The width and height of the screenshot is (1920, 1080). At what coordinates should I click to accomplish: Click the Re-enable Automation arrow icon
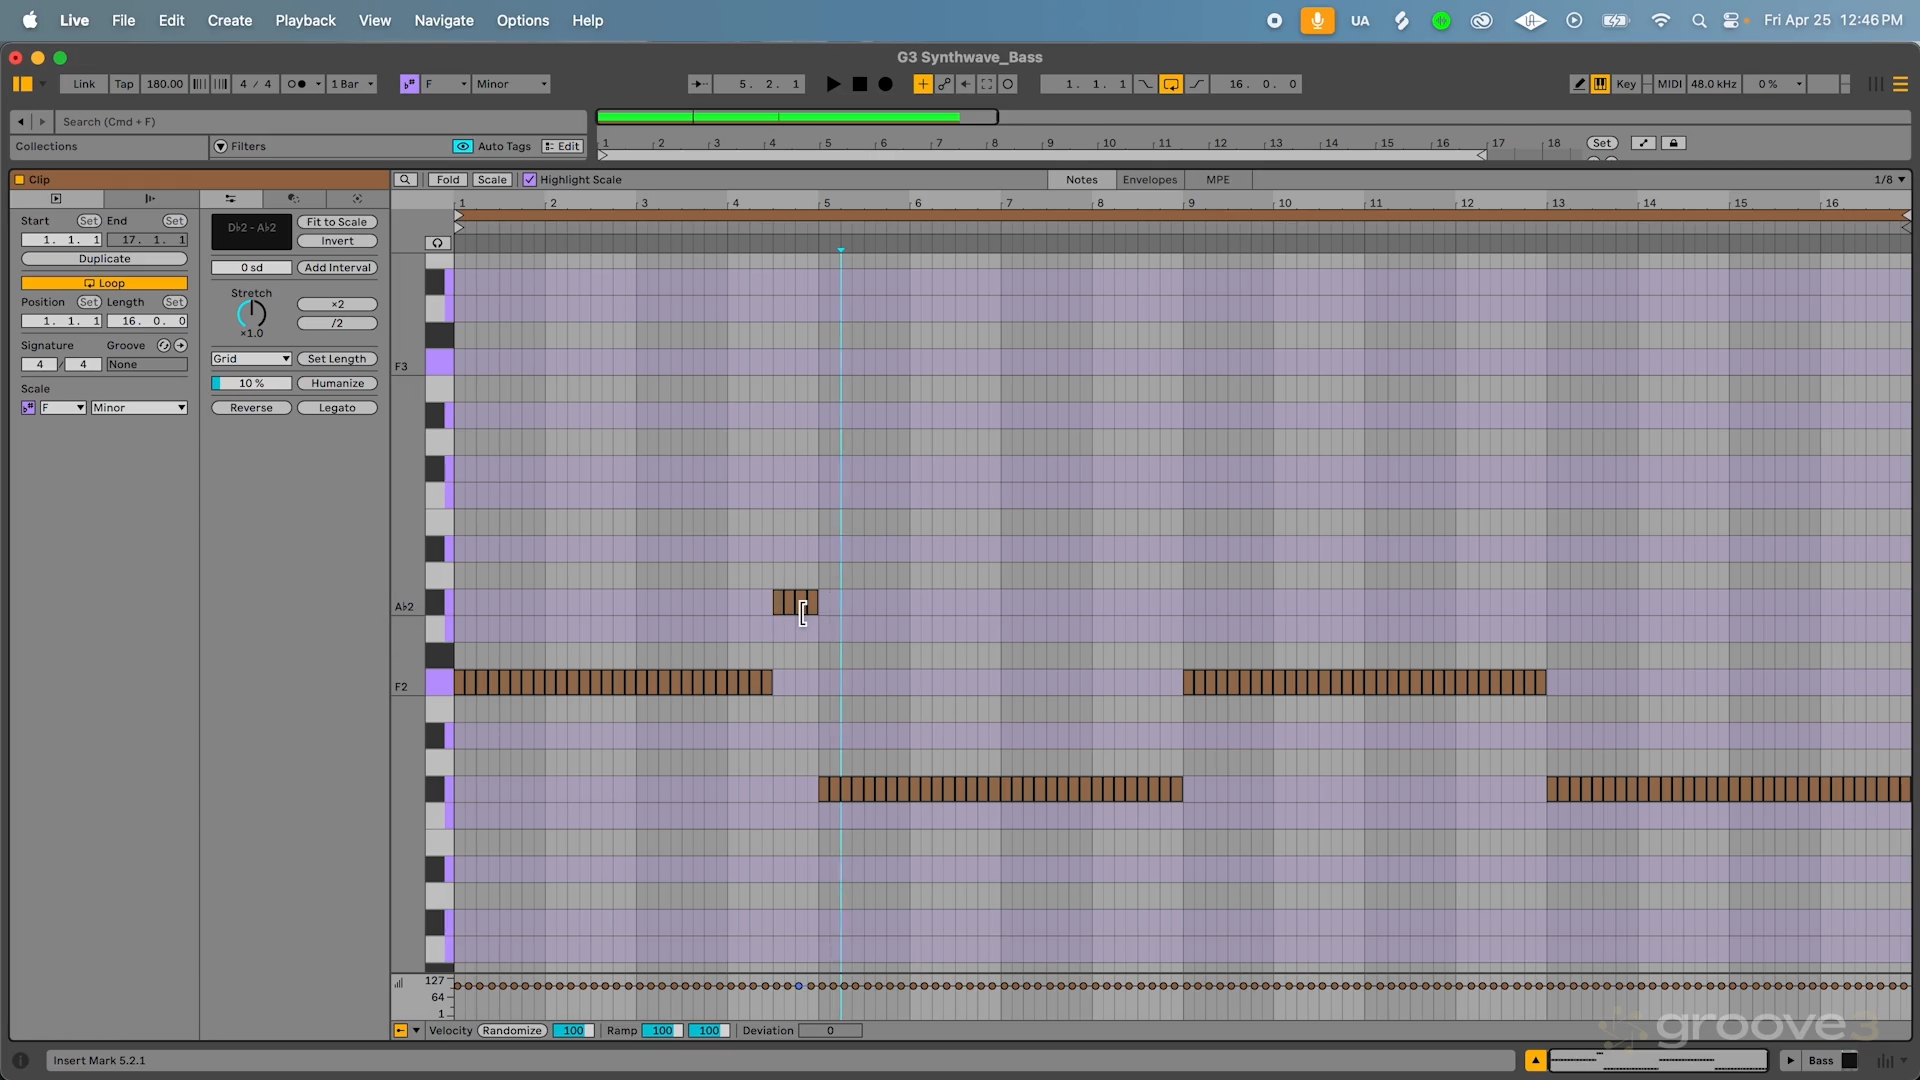pyautogui.click(x=965, y=84)
